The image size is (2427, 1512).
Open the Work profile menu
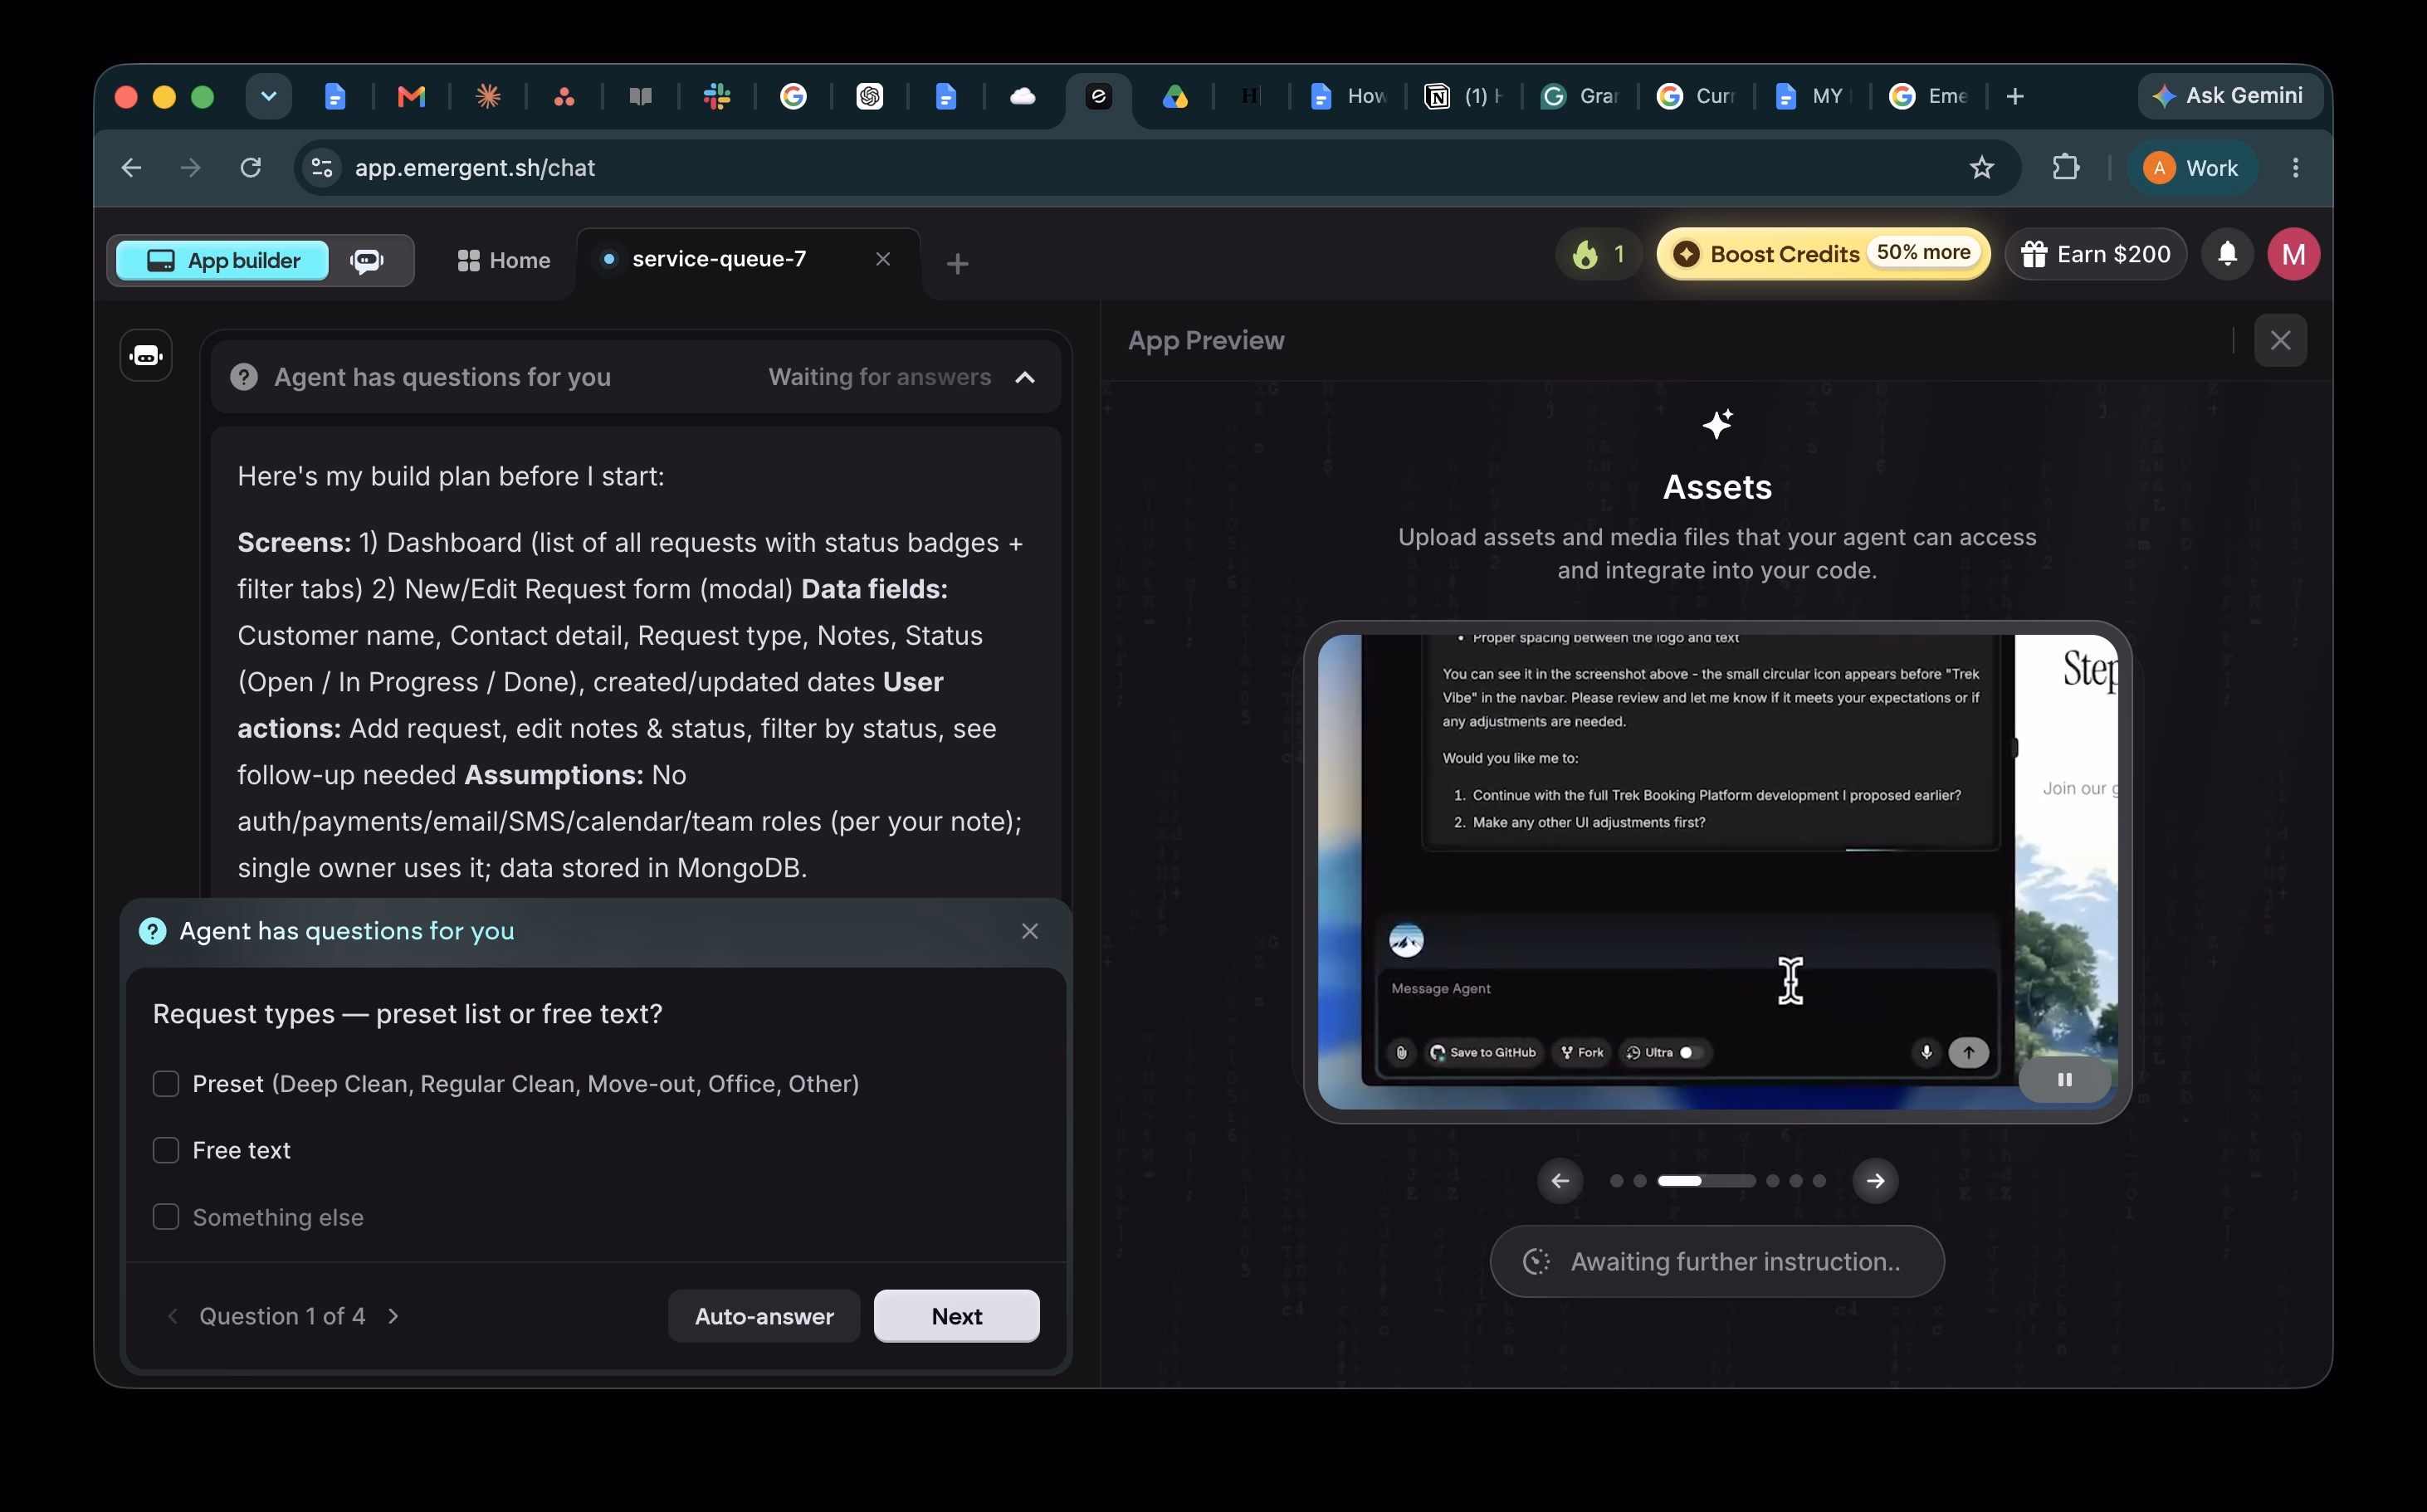(2191, 167)
